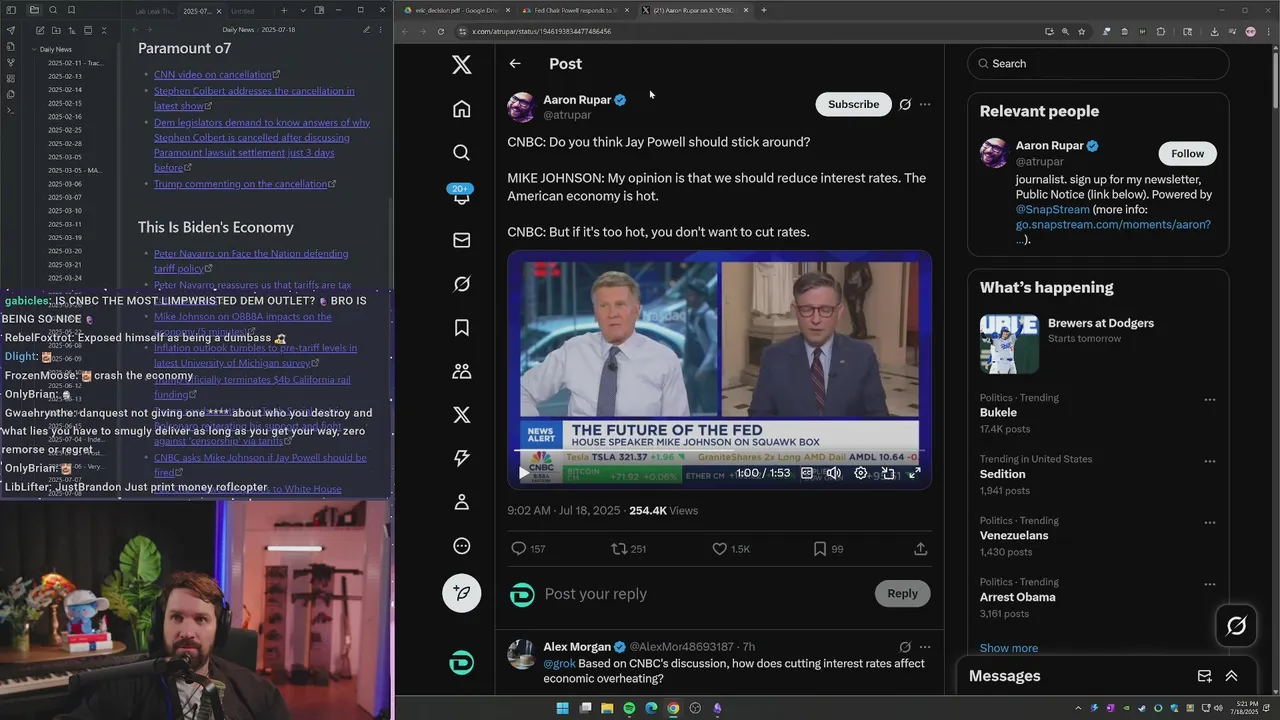Open Explore search icon in X sidebar
Viewport: 1280px width, 720px height.
(461, 152)
